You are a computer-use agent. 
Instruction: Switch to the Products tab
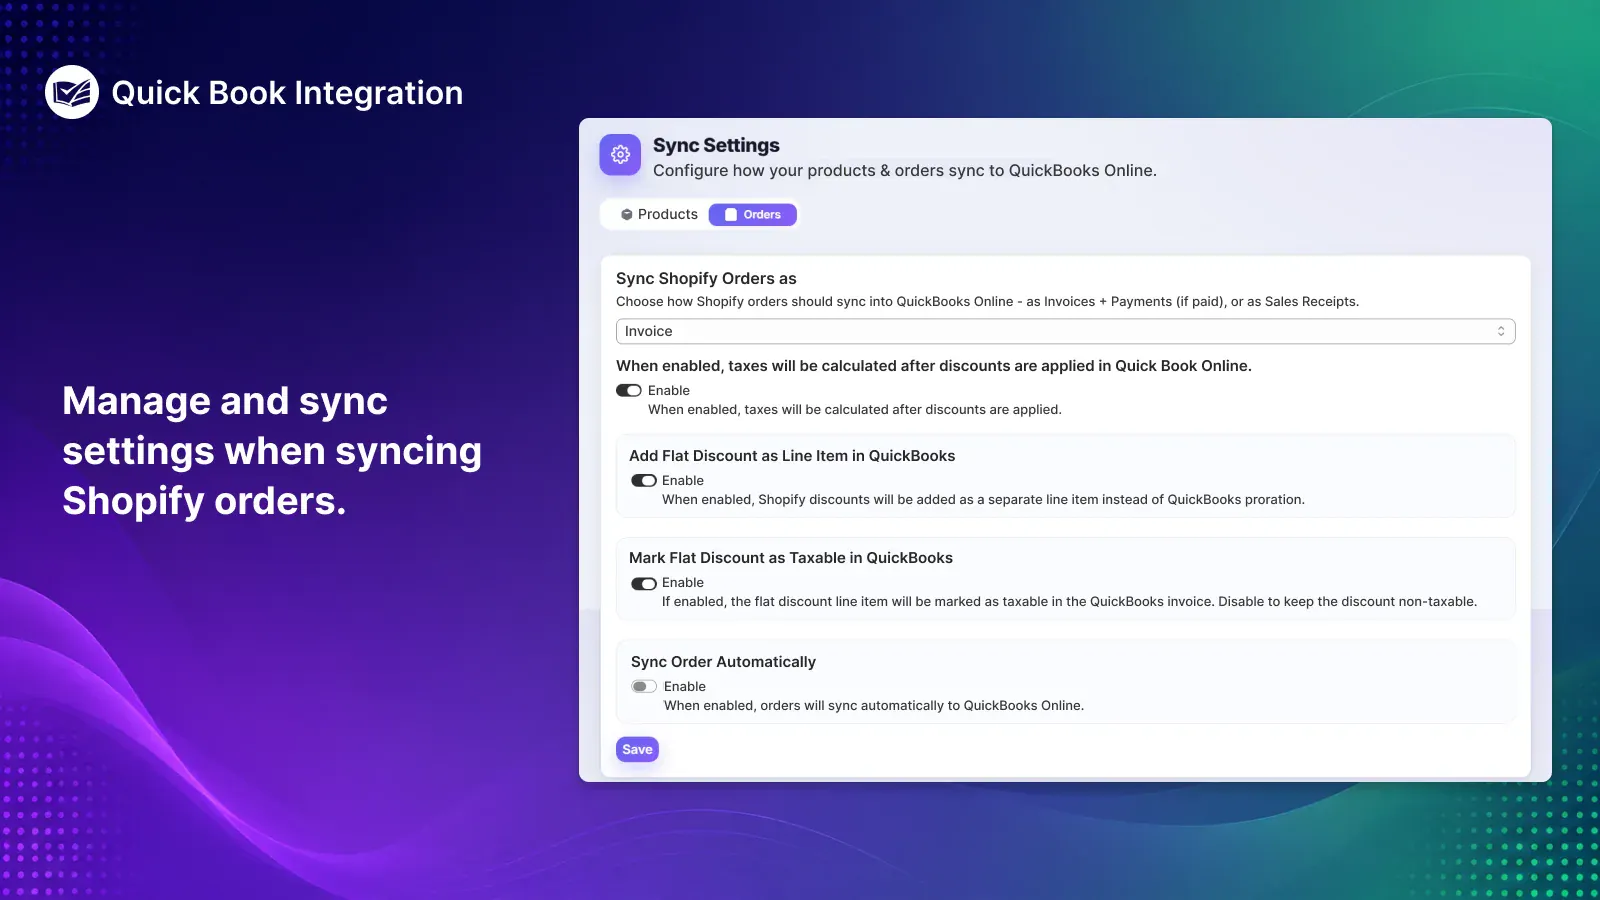(659, 215)
